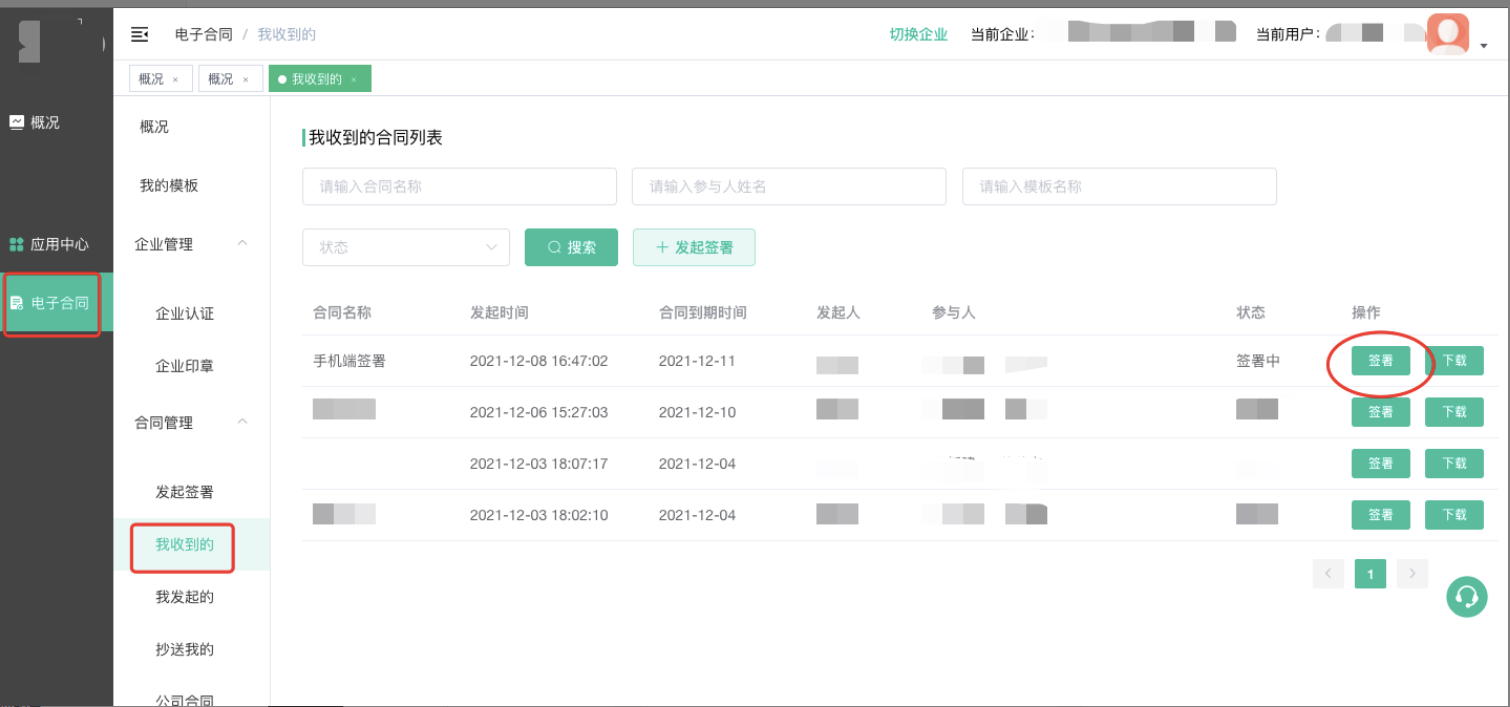The width and height of the screenshot is (1510, 707).
Task: Click 签署 for the 手机端签署 contract
Action: (x=1380, y=361)
